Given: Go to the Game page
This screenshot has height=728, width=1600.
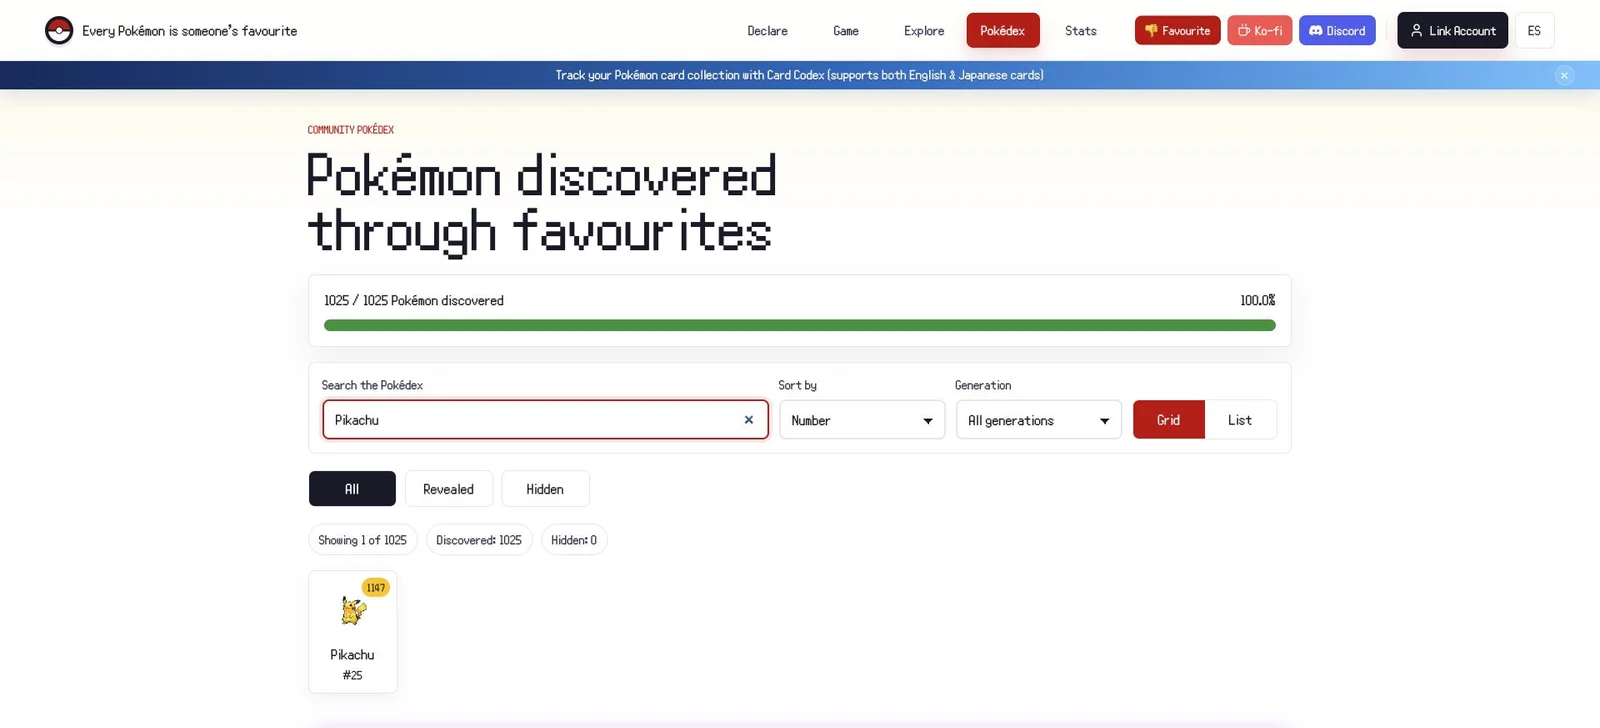Looking at the screenshot, I should click(x=846, y=31).
